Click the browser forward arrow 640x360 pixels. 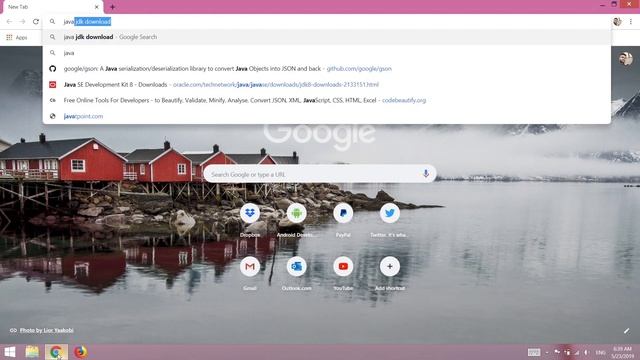pos(22,22)
